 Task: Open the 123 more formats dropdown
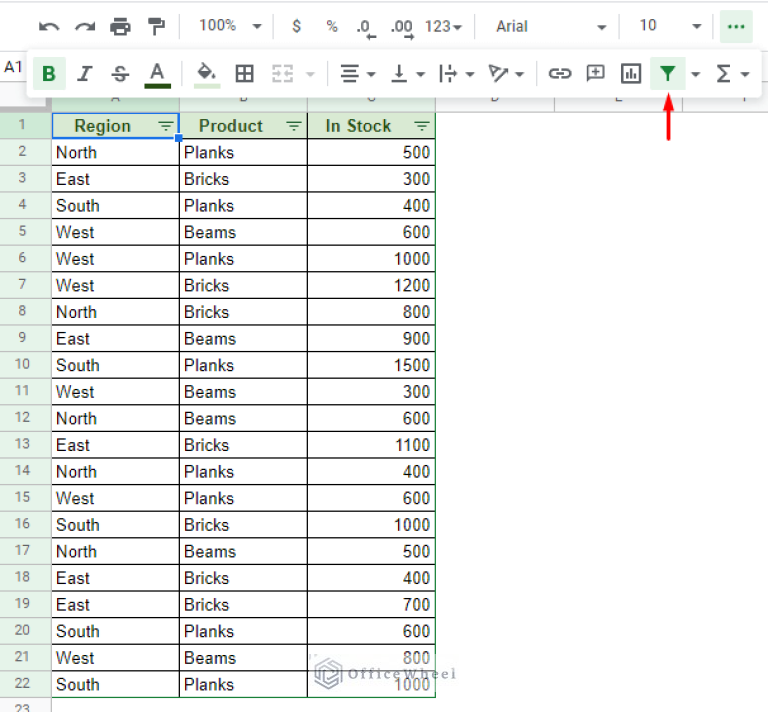click(443, 26)
